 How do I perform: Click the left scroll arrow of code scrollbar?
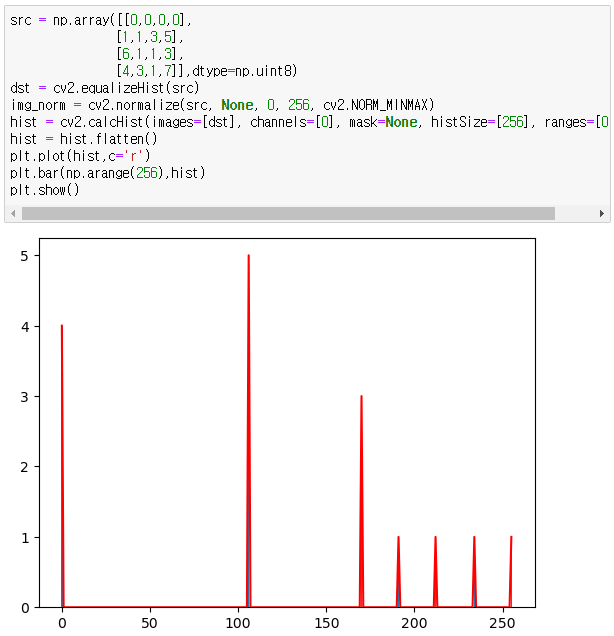(x=13, y=213)
